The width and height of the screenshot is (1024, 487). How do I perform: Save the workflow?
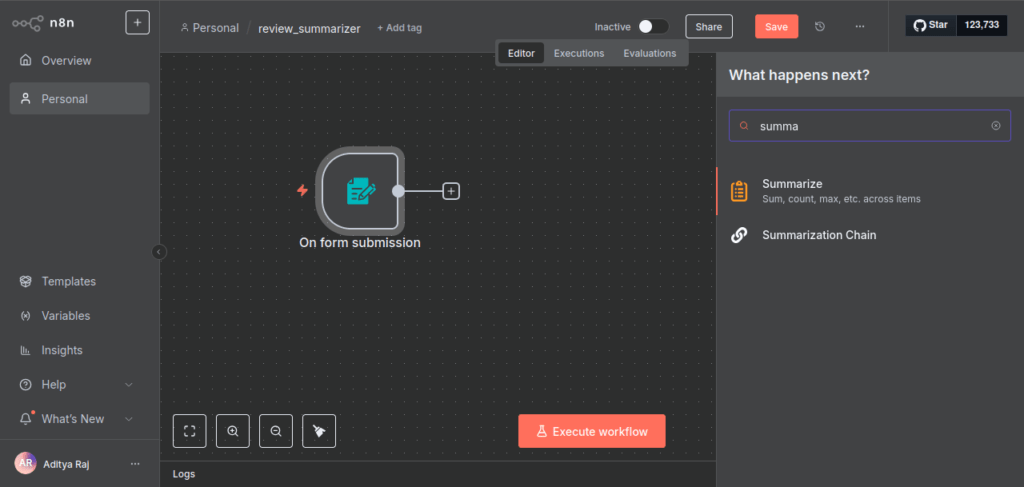coord(776,27)
